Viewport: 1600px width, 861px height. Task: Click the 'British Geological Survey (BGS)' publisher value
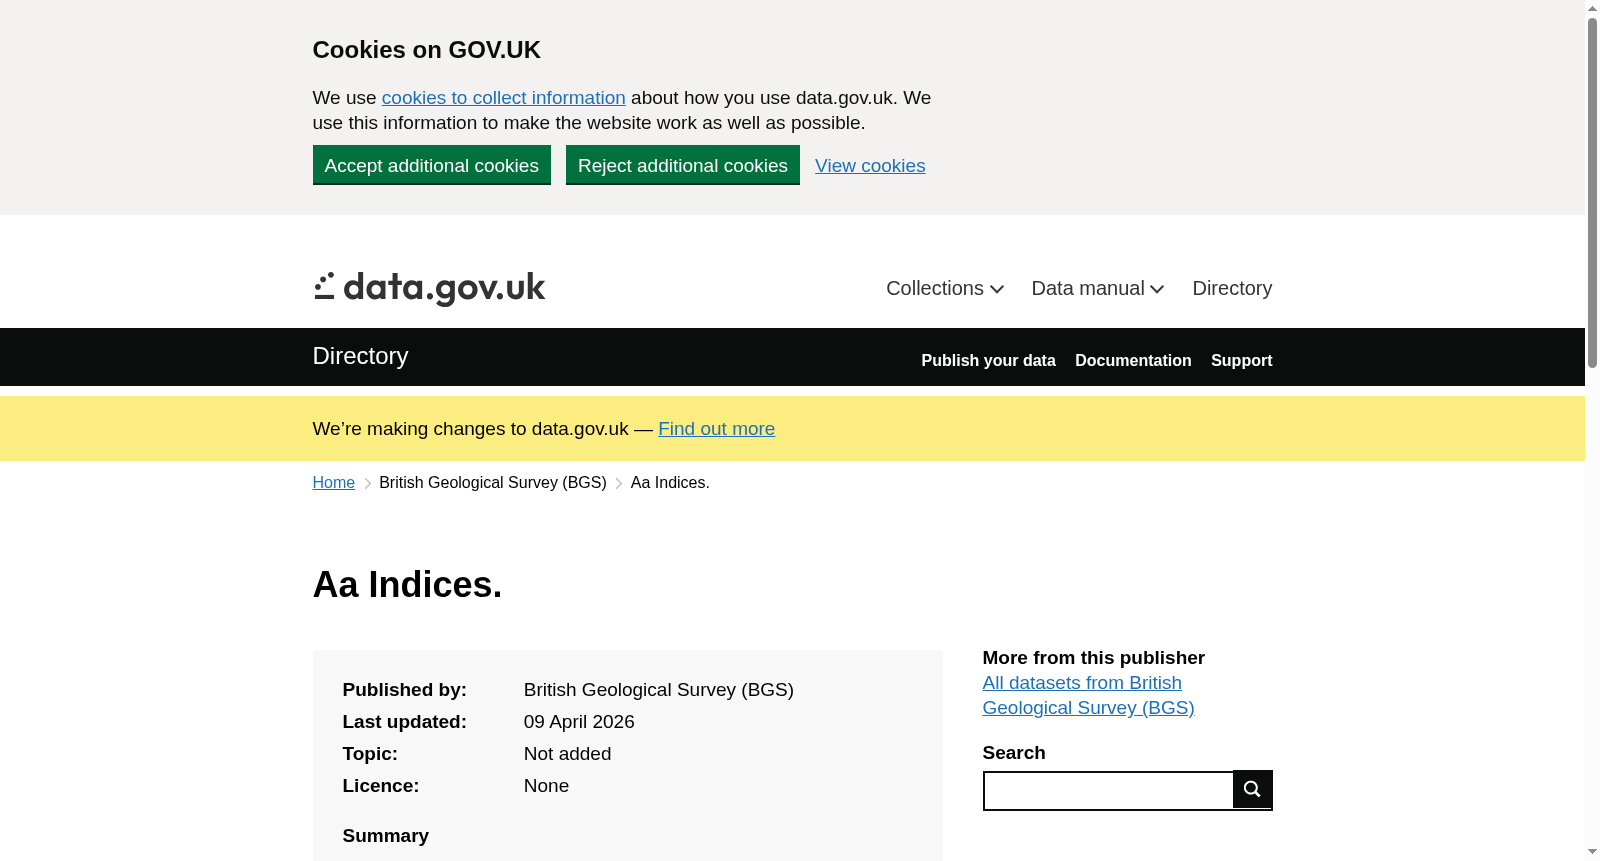point(659,690)
